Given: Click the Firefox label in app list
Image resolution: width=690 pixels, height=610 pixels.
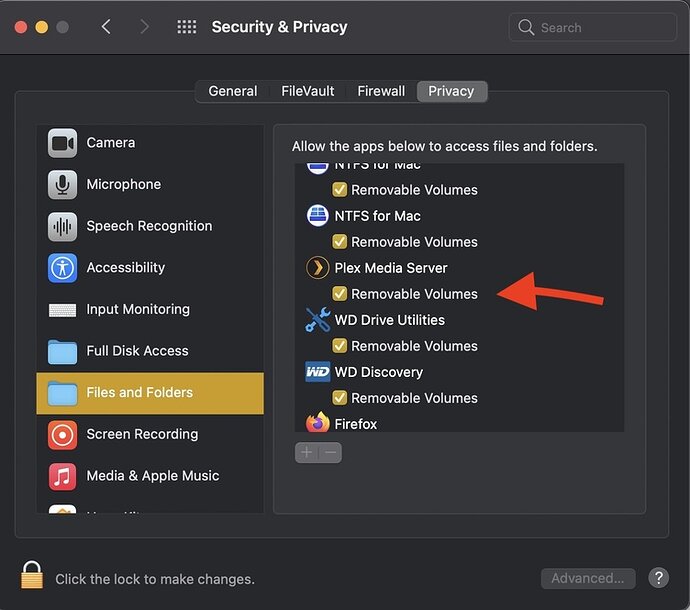Looking at the screenshot, I should pos(356,424).
